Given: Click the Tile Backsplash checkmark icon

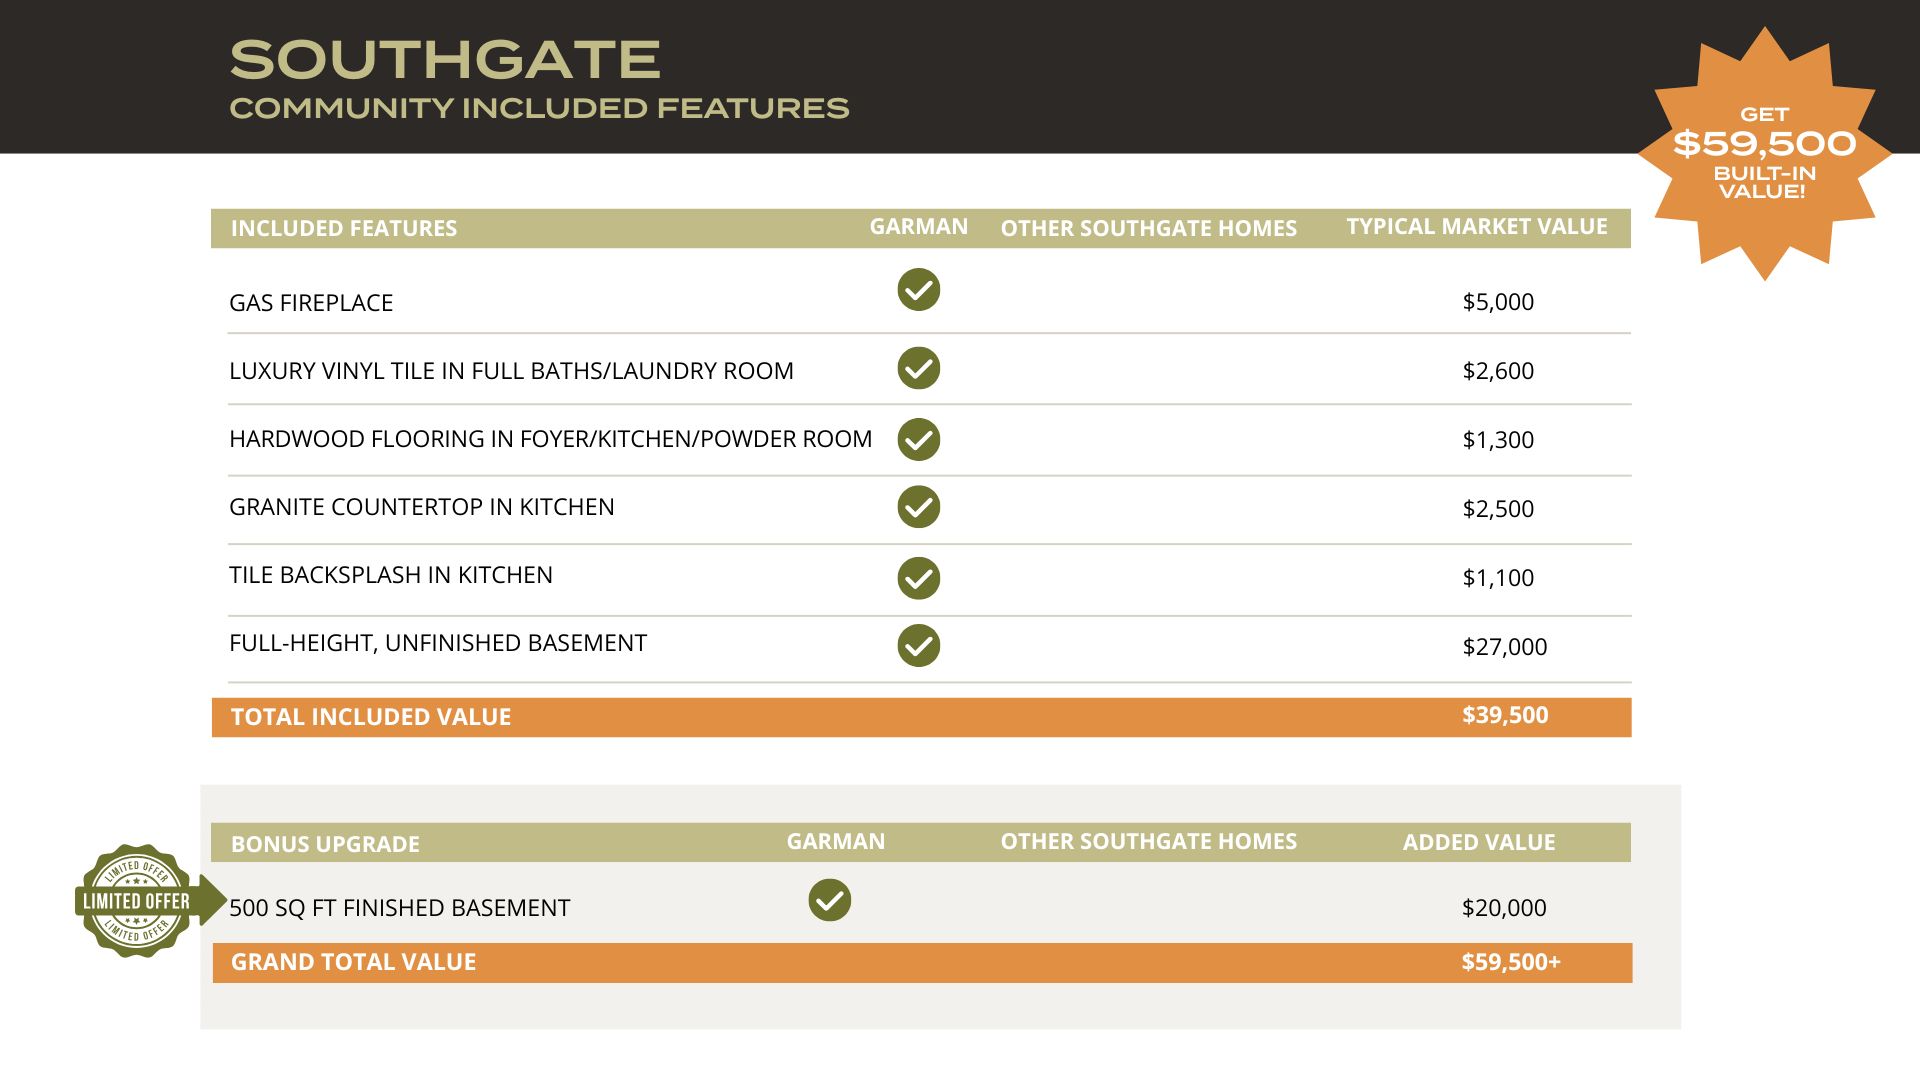Looking at the screenshot, I should pos(918,578).
